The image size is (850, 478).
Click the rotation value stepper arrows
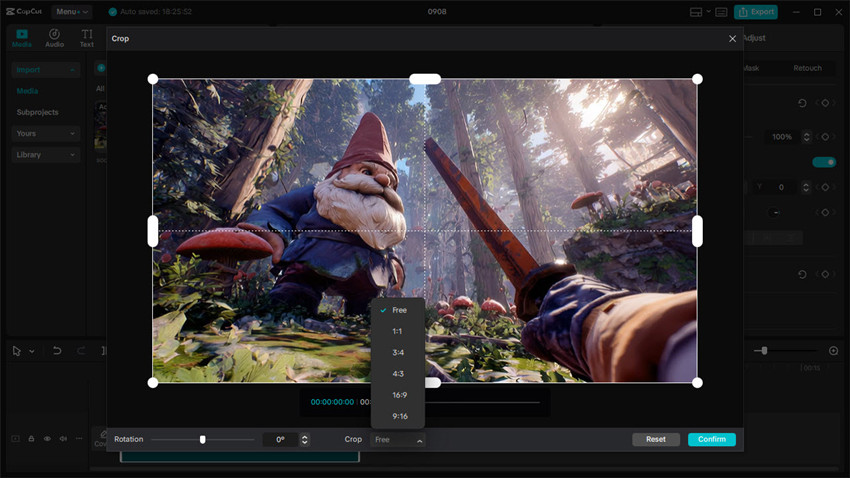305,440
